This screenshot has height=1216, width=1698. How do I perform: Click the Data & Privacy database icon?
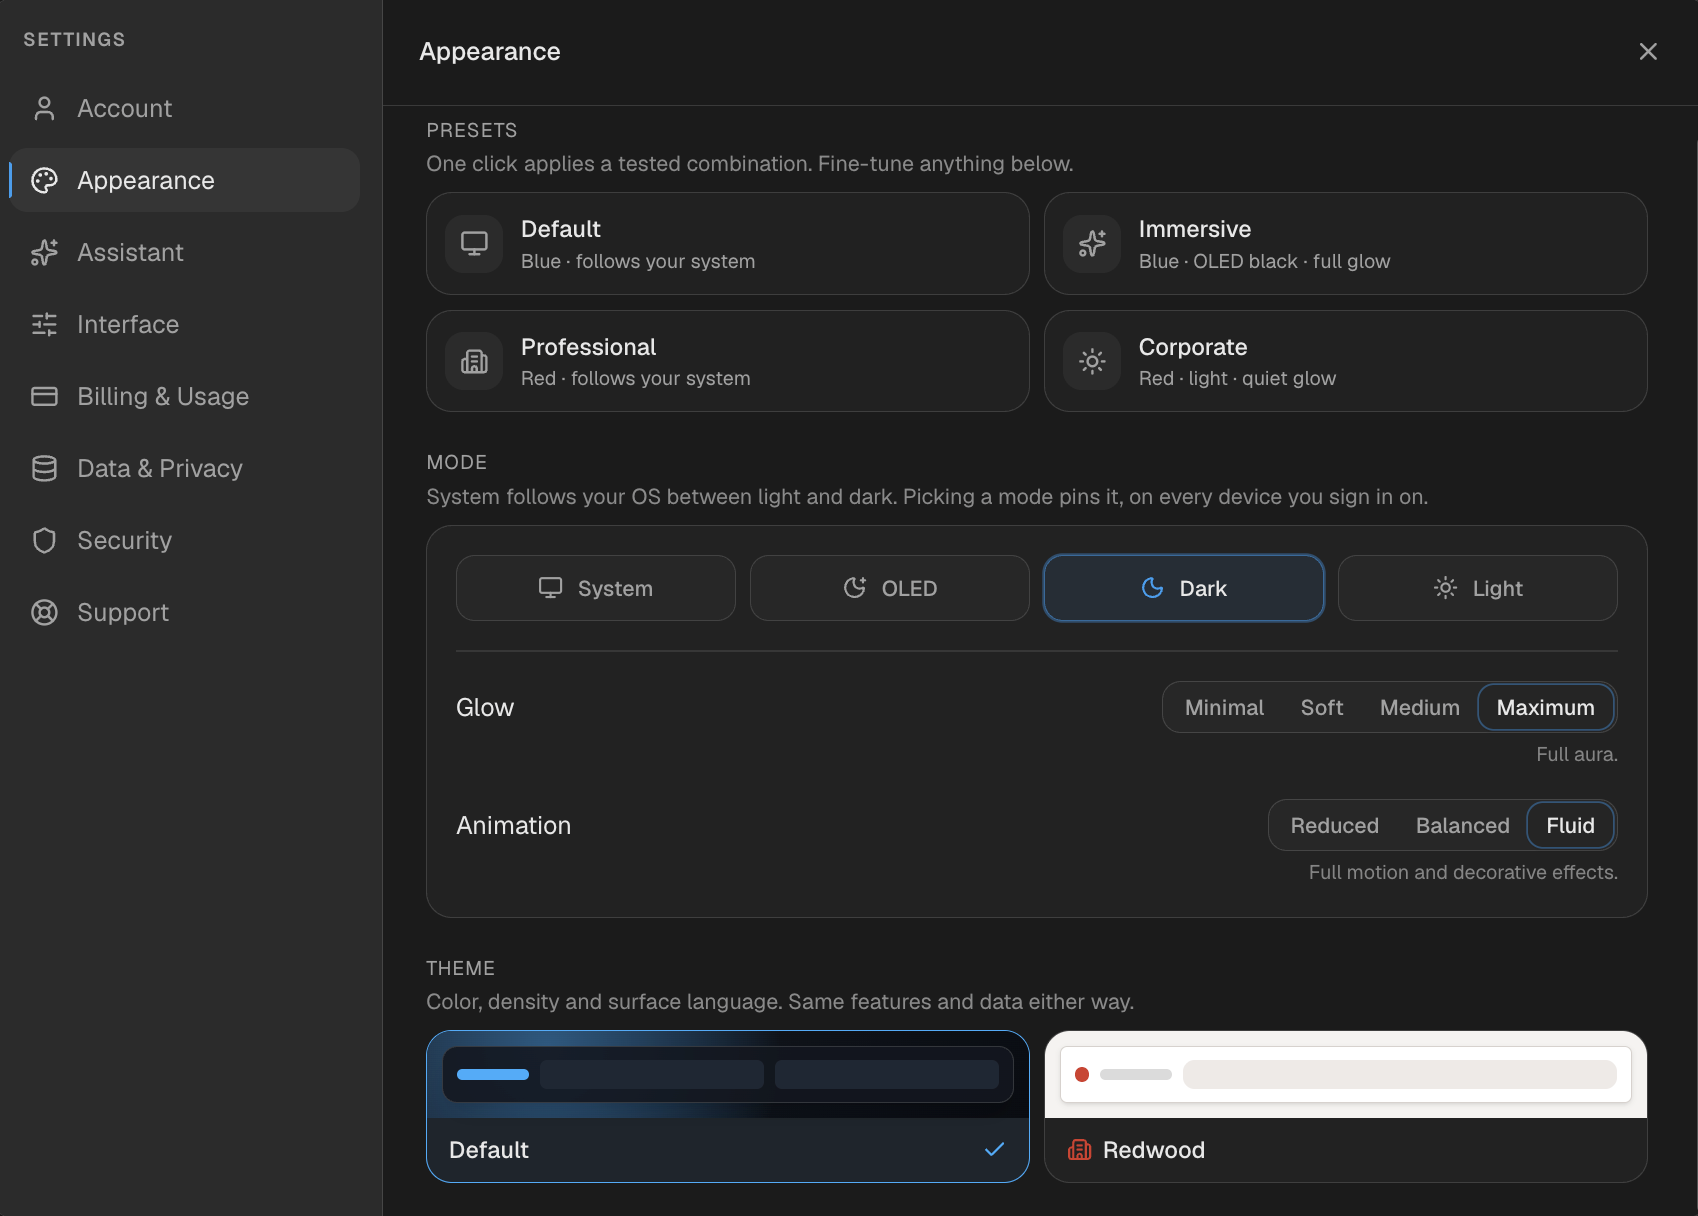[x=44, y=468]
